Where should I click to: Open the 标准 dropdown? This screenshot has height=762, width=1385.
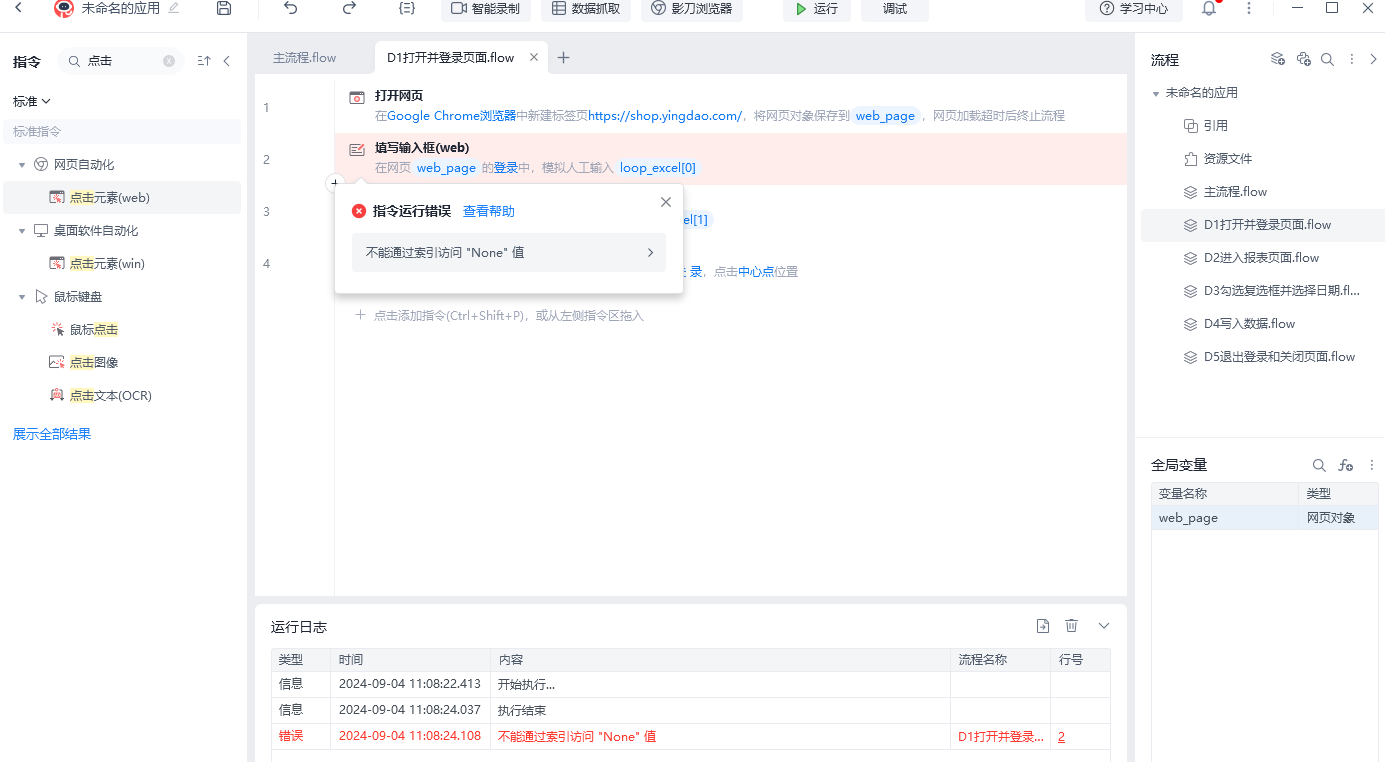pyautogui.click(x=32, y=101)
